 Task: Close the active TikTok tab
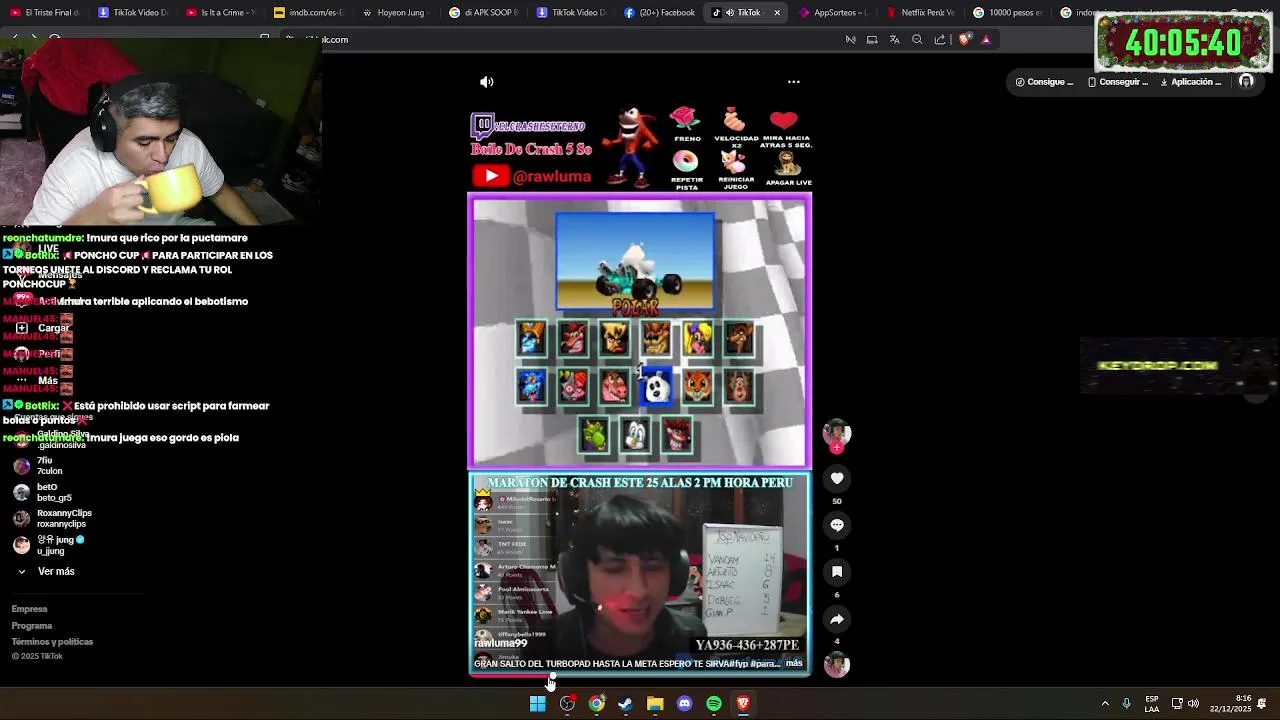tap(777, 13)
